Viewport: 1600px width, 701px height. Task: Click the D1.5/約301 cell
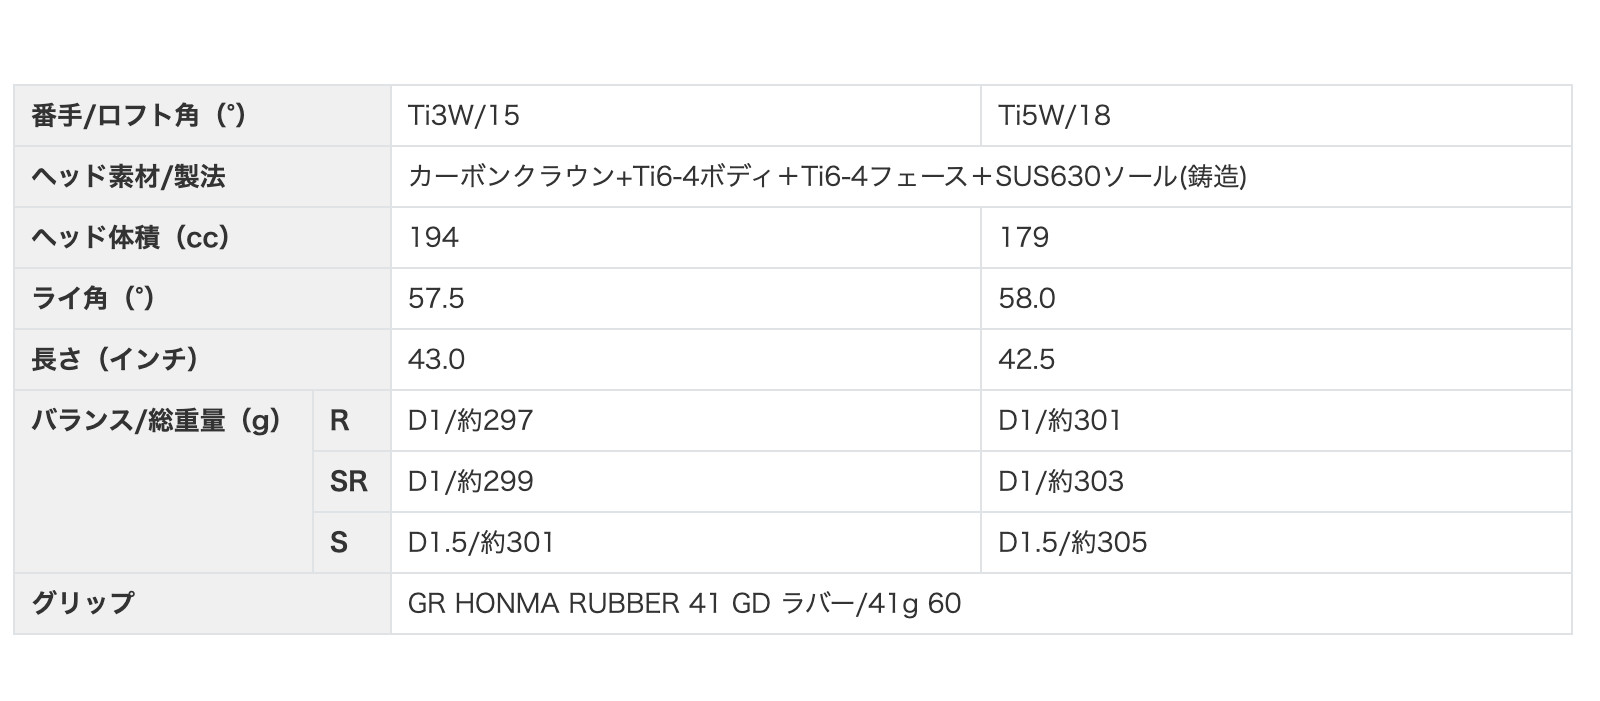click(x=481, y=543)
